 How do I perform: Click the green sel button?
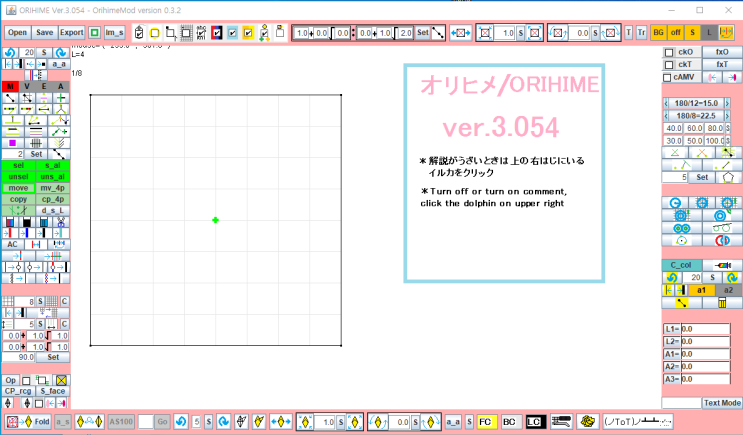click(18, 165)
